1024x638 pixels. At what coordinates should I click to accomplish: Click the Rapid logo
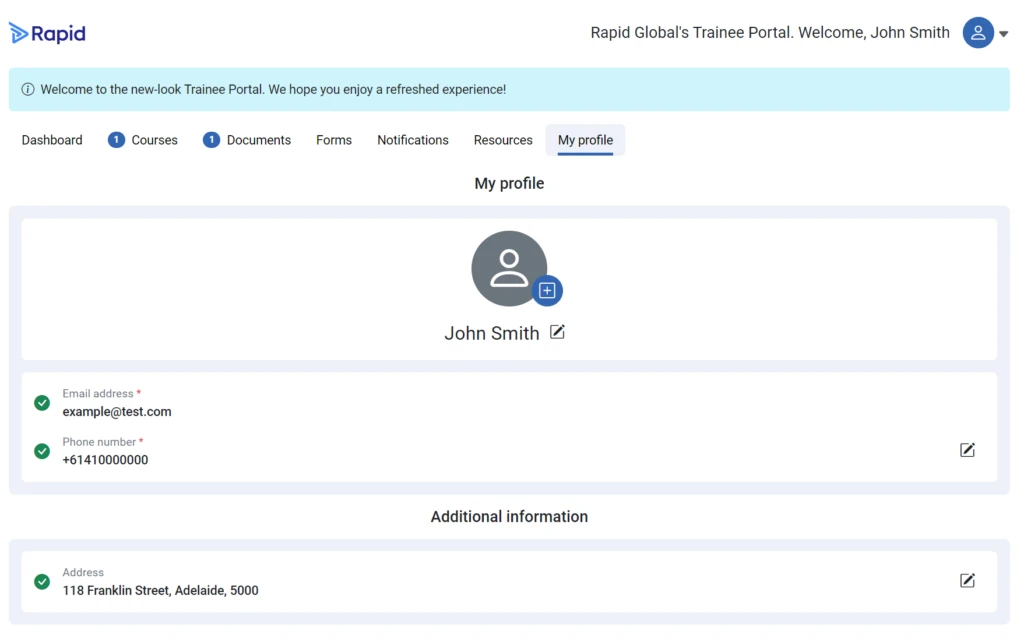point(47,33)
